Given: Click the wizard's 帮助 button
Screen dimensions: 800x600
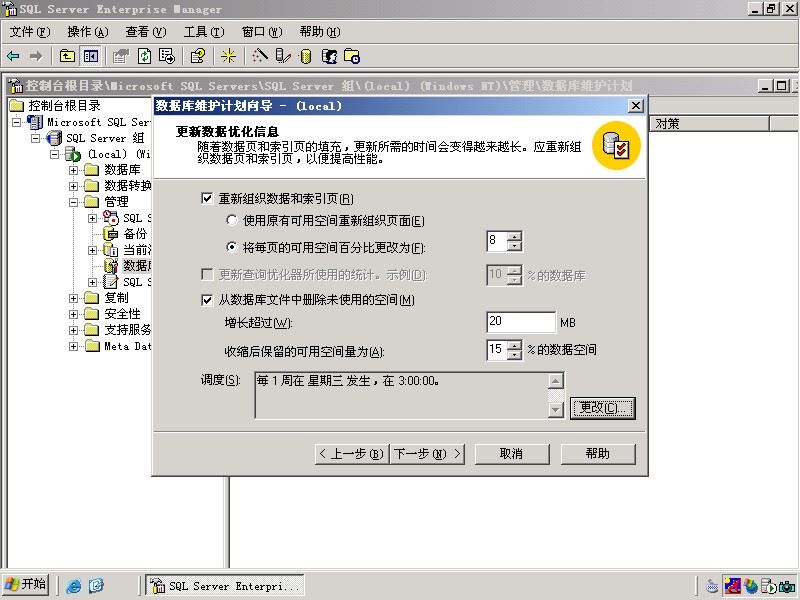Looking at the screenshot, I should [598, 454].
